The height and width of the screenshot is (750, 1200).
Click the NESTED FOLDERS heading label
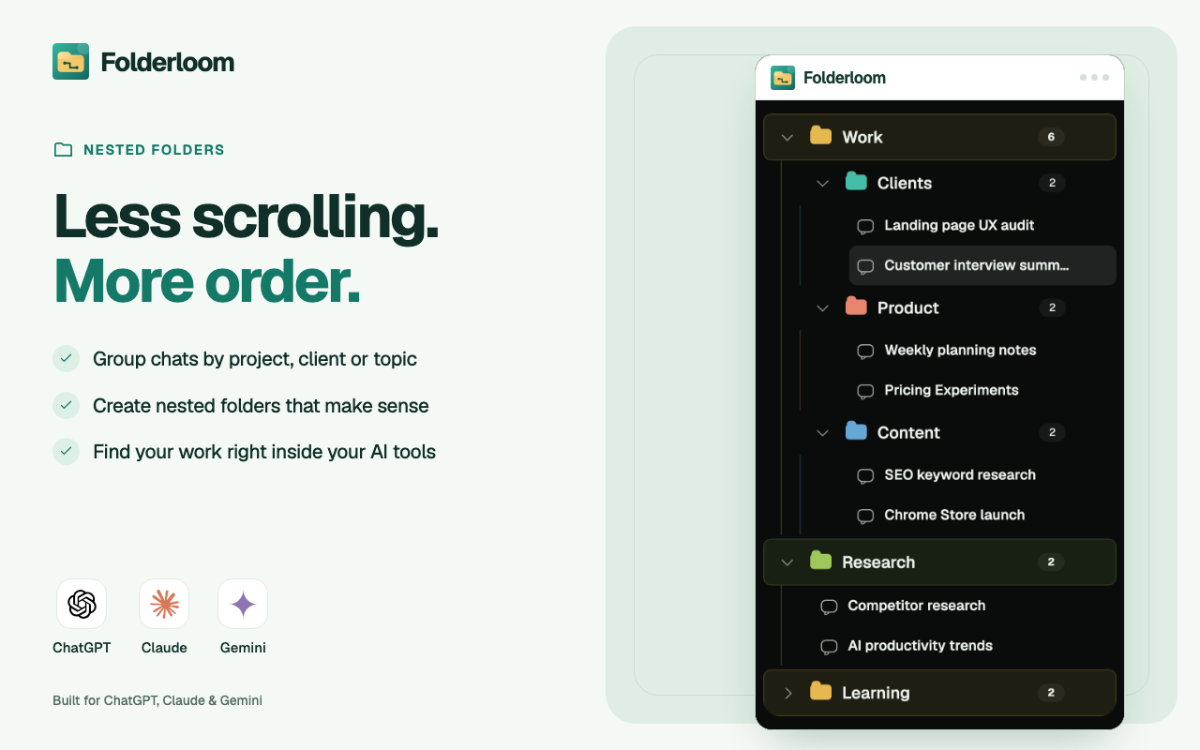pyautogui.click(x=154, y=150)
